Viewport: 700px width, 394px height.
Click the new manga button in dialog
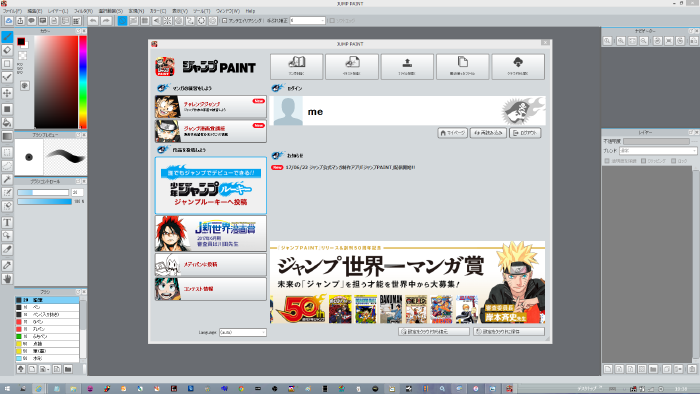pyautogui.click(x=296, y=66)
